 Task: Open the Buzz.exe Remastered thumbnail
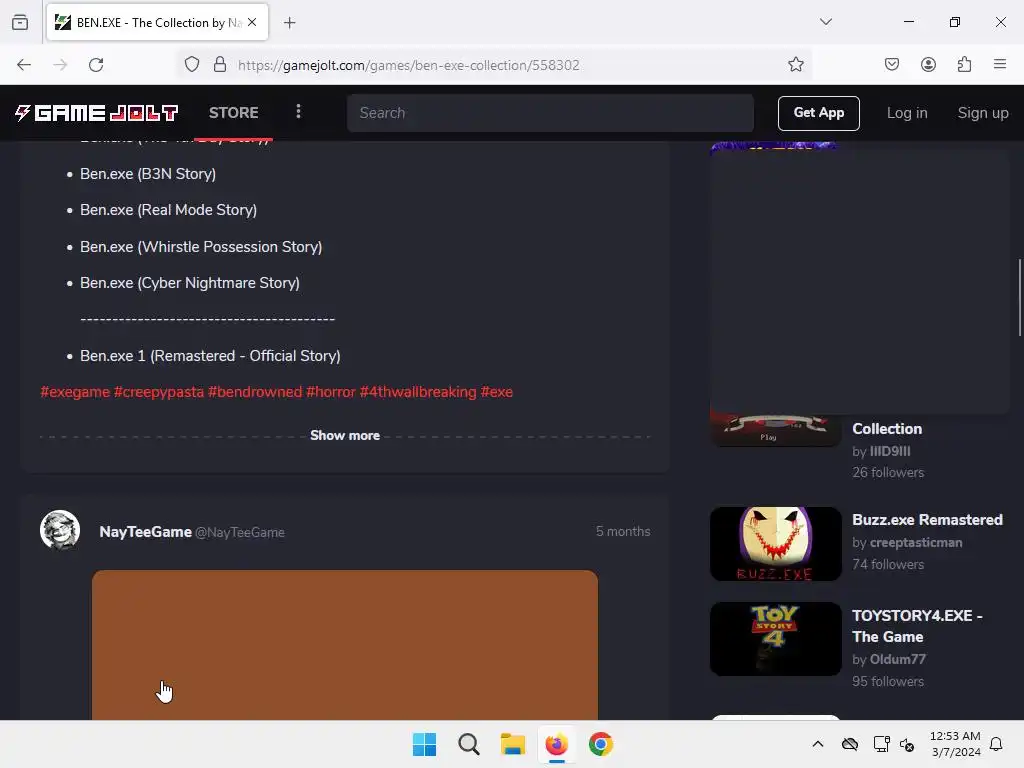pyautogui.click(x=776, y=544)
